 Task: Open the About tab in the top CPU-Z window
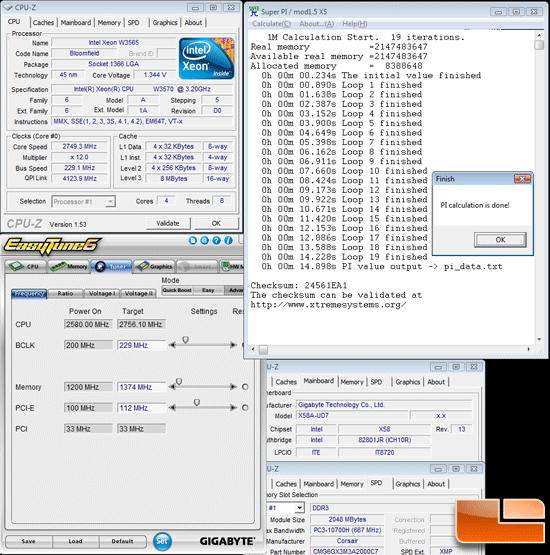[x=193, y=23]
